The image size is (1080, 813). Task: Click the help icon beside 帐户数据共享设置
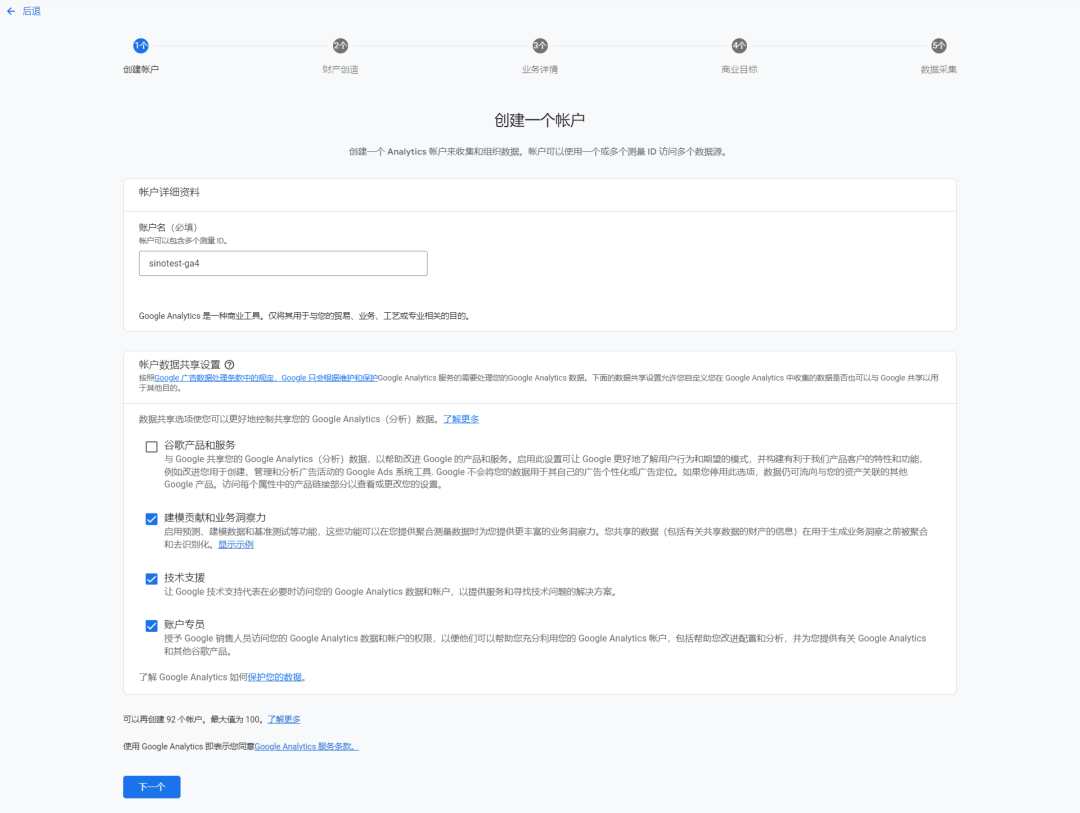[x=229, y=365]
